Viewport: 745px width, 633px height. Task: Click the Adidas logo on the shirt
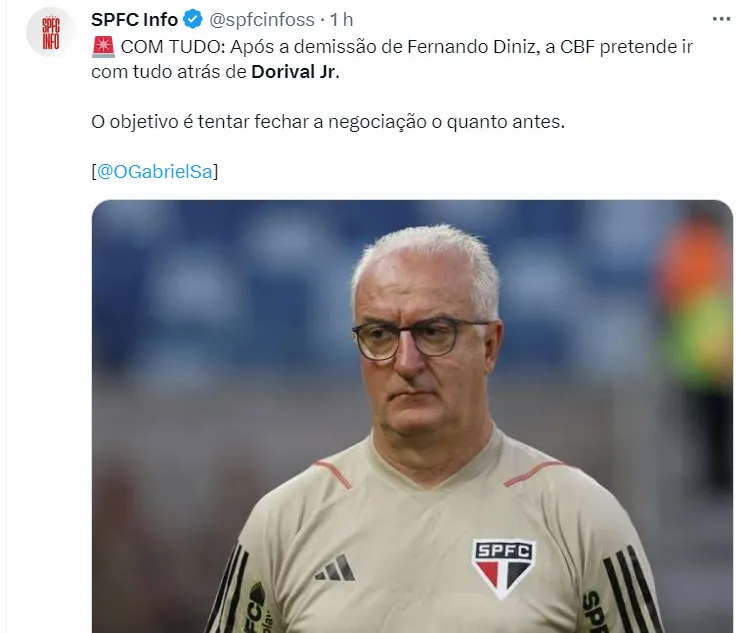coord(335,567)
